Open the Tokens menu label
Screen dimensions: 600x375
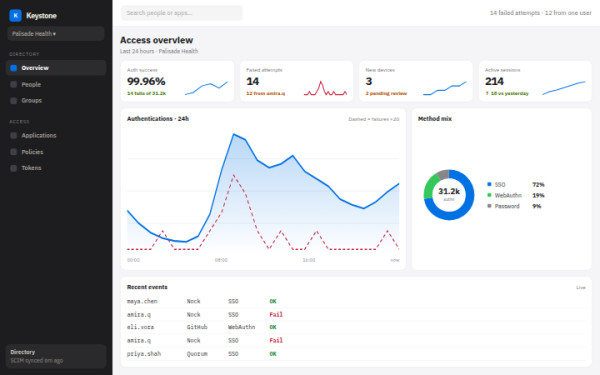[x=31, y=168]
